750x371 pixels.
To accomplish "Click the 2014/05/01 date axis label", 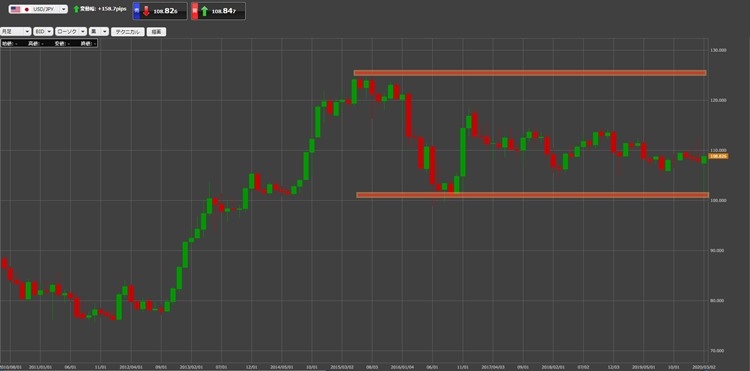I will 282,368.
